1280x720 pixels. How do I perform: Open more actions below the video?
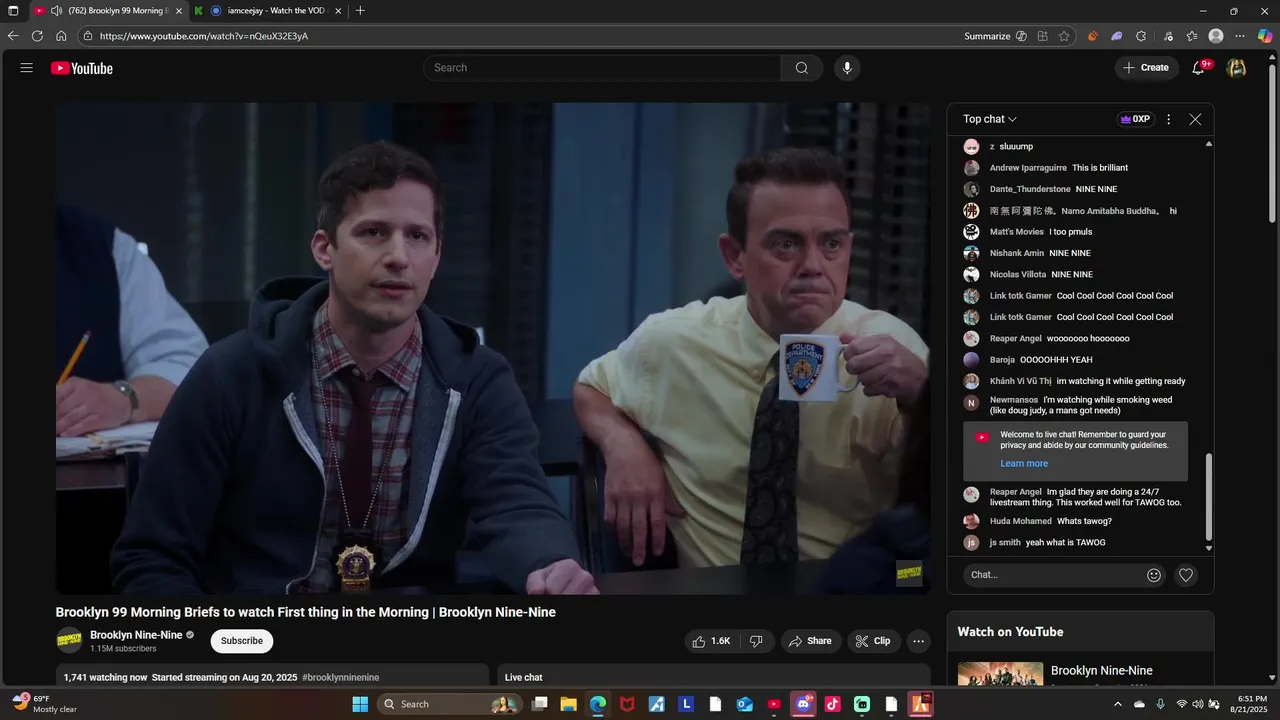(x=918, y=641)
